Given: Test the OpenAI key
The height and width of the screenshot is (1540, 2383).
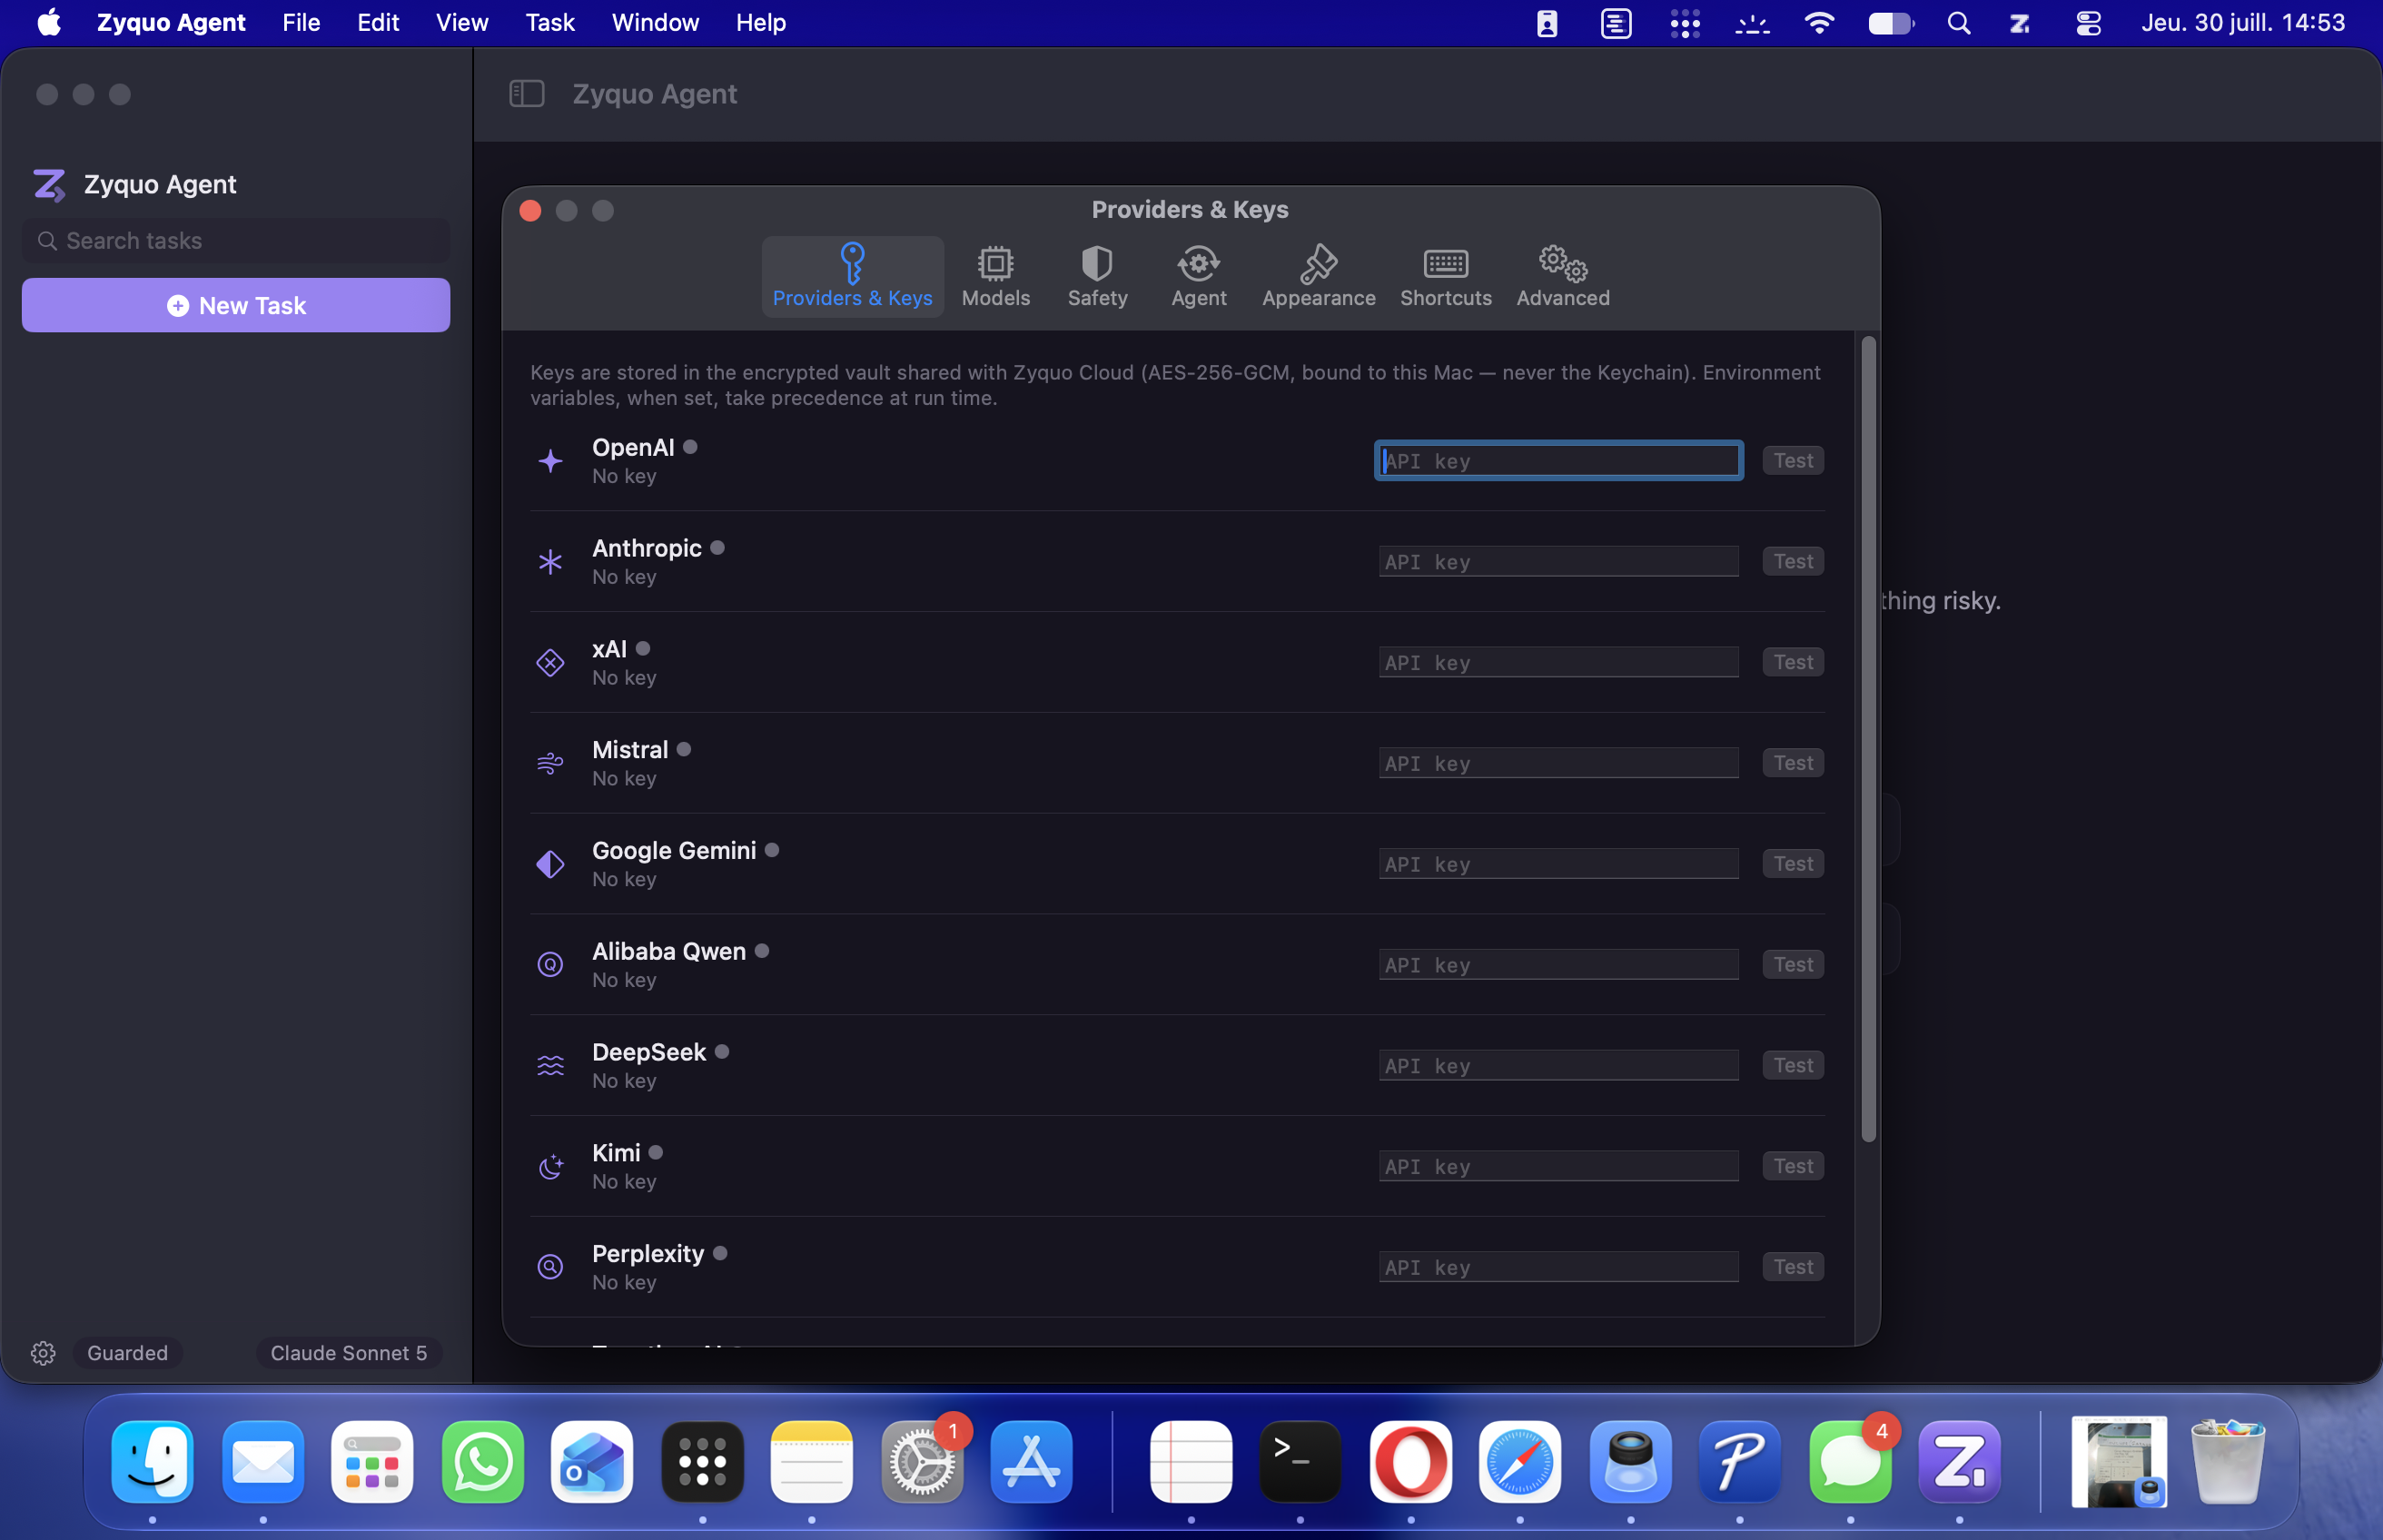Looking at the screenshot, I should pos(1792,461).
